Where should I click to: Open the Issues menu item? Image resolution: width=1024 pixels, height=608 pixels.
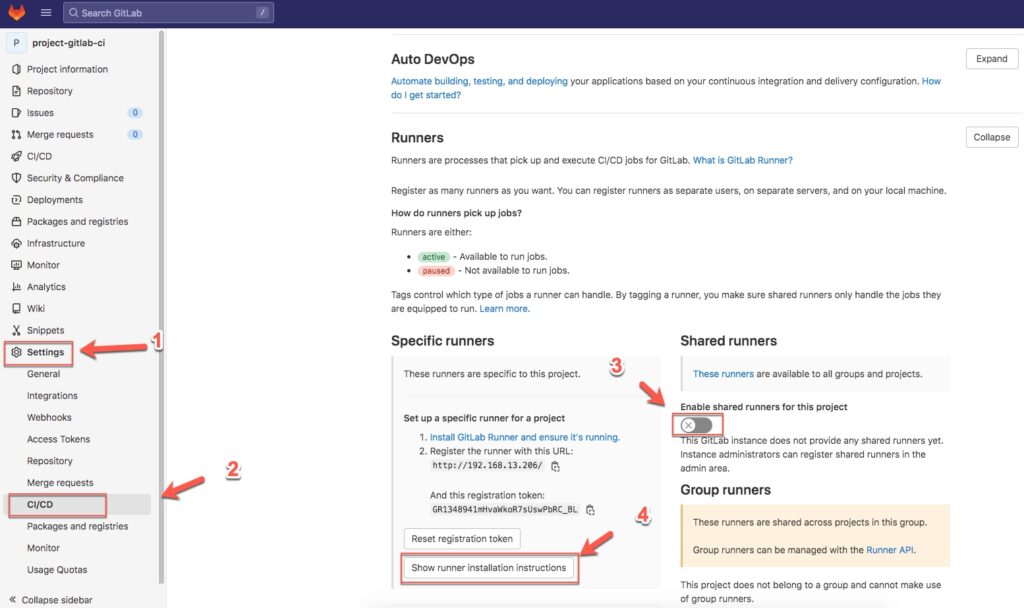pos(40,112)
